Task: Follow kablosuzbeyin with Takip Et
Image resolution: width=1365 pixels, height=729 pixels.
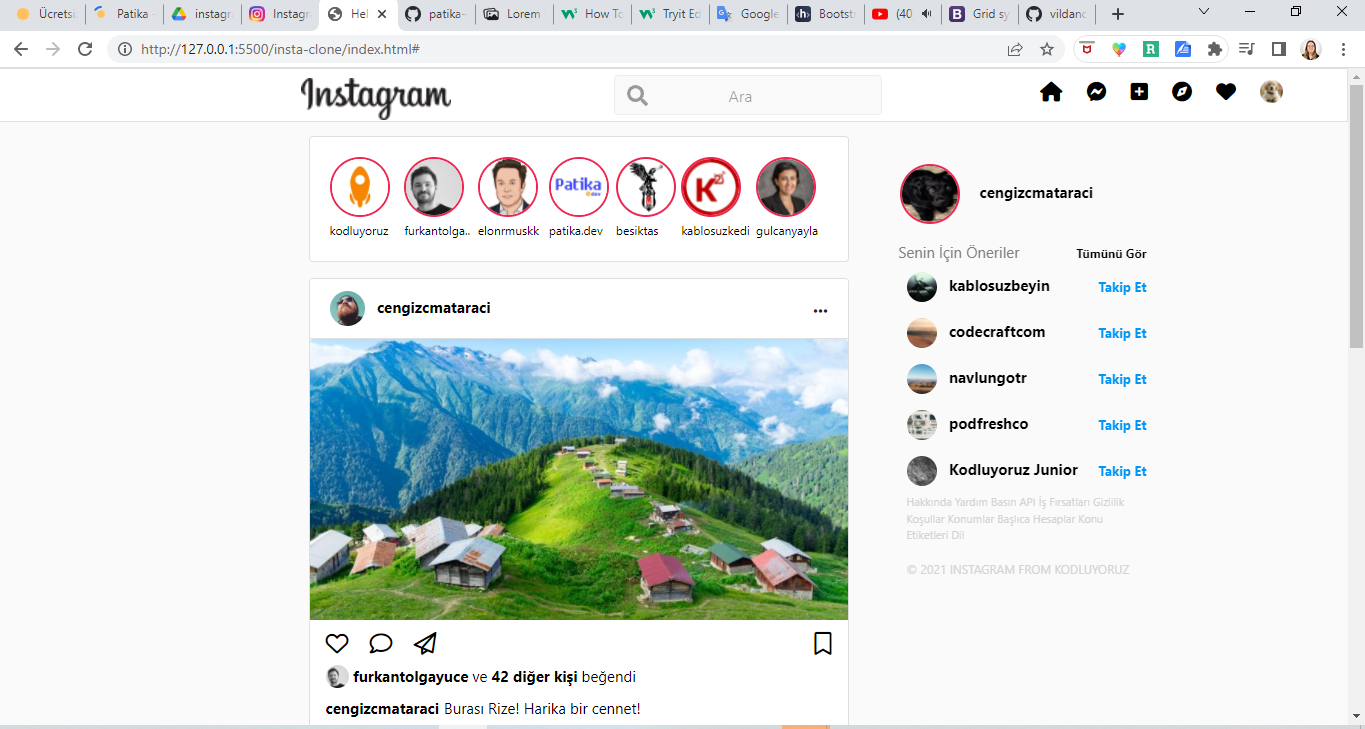Action: [1122, 287]
